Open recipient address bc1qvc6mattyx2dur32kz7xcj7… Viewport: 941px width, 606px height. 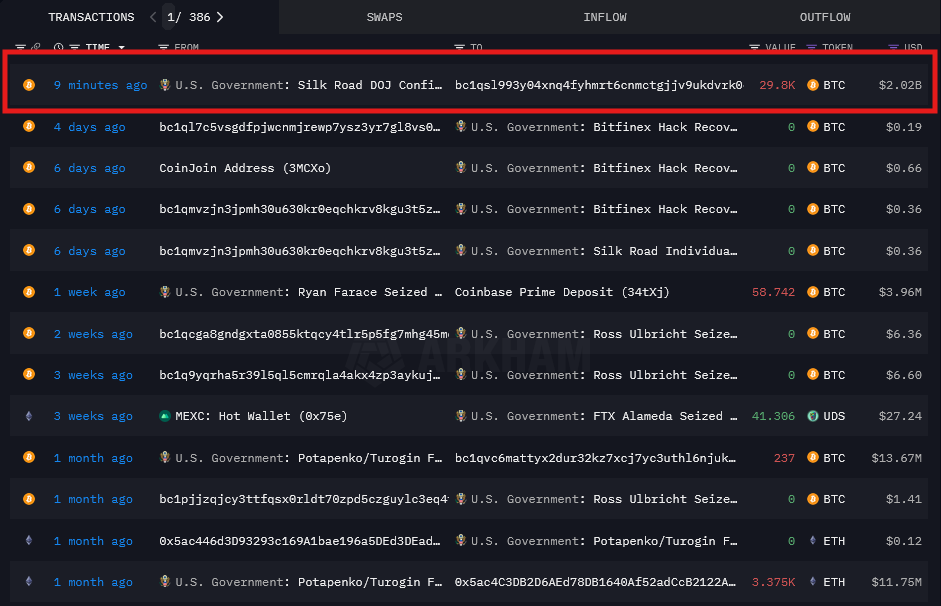pyautogui.click(x=595, y=458)
